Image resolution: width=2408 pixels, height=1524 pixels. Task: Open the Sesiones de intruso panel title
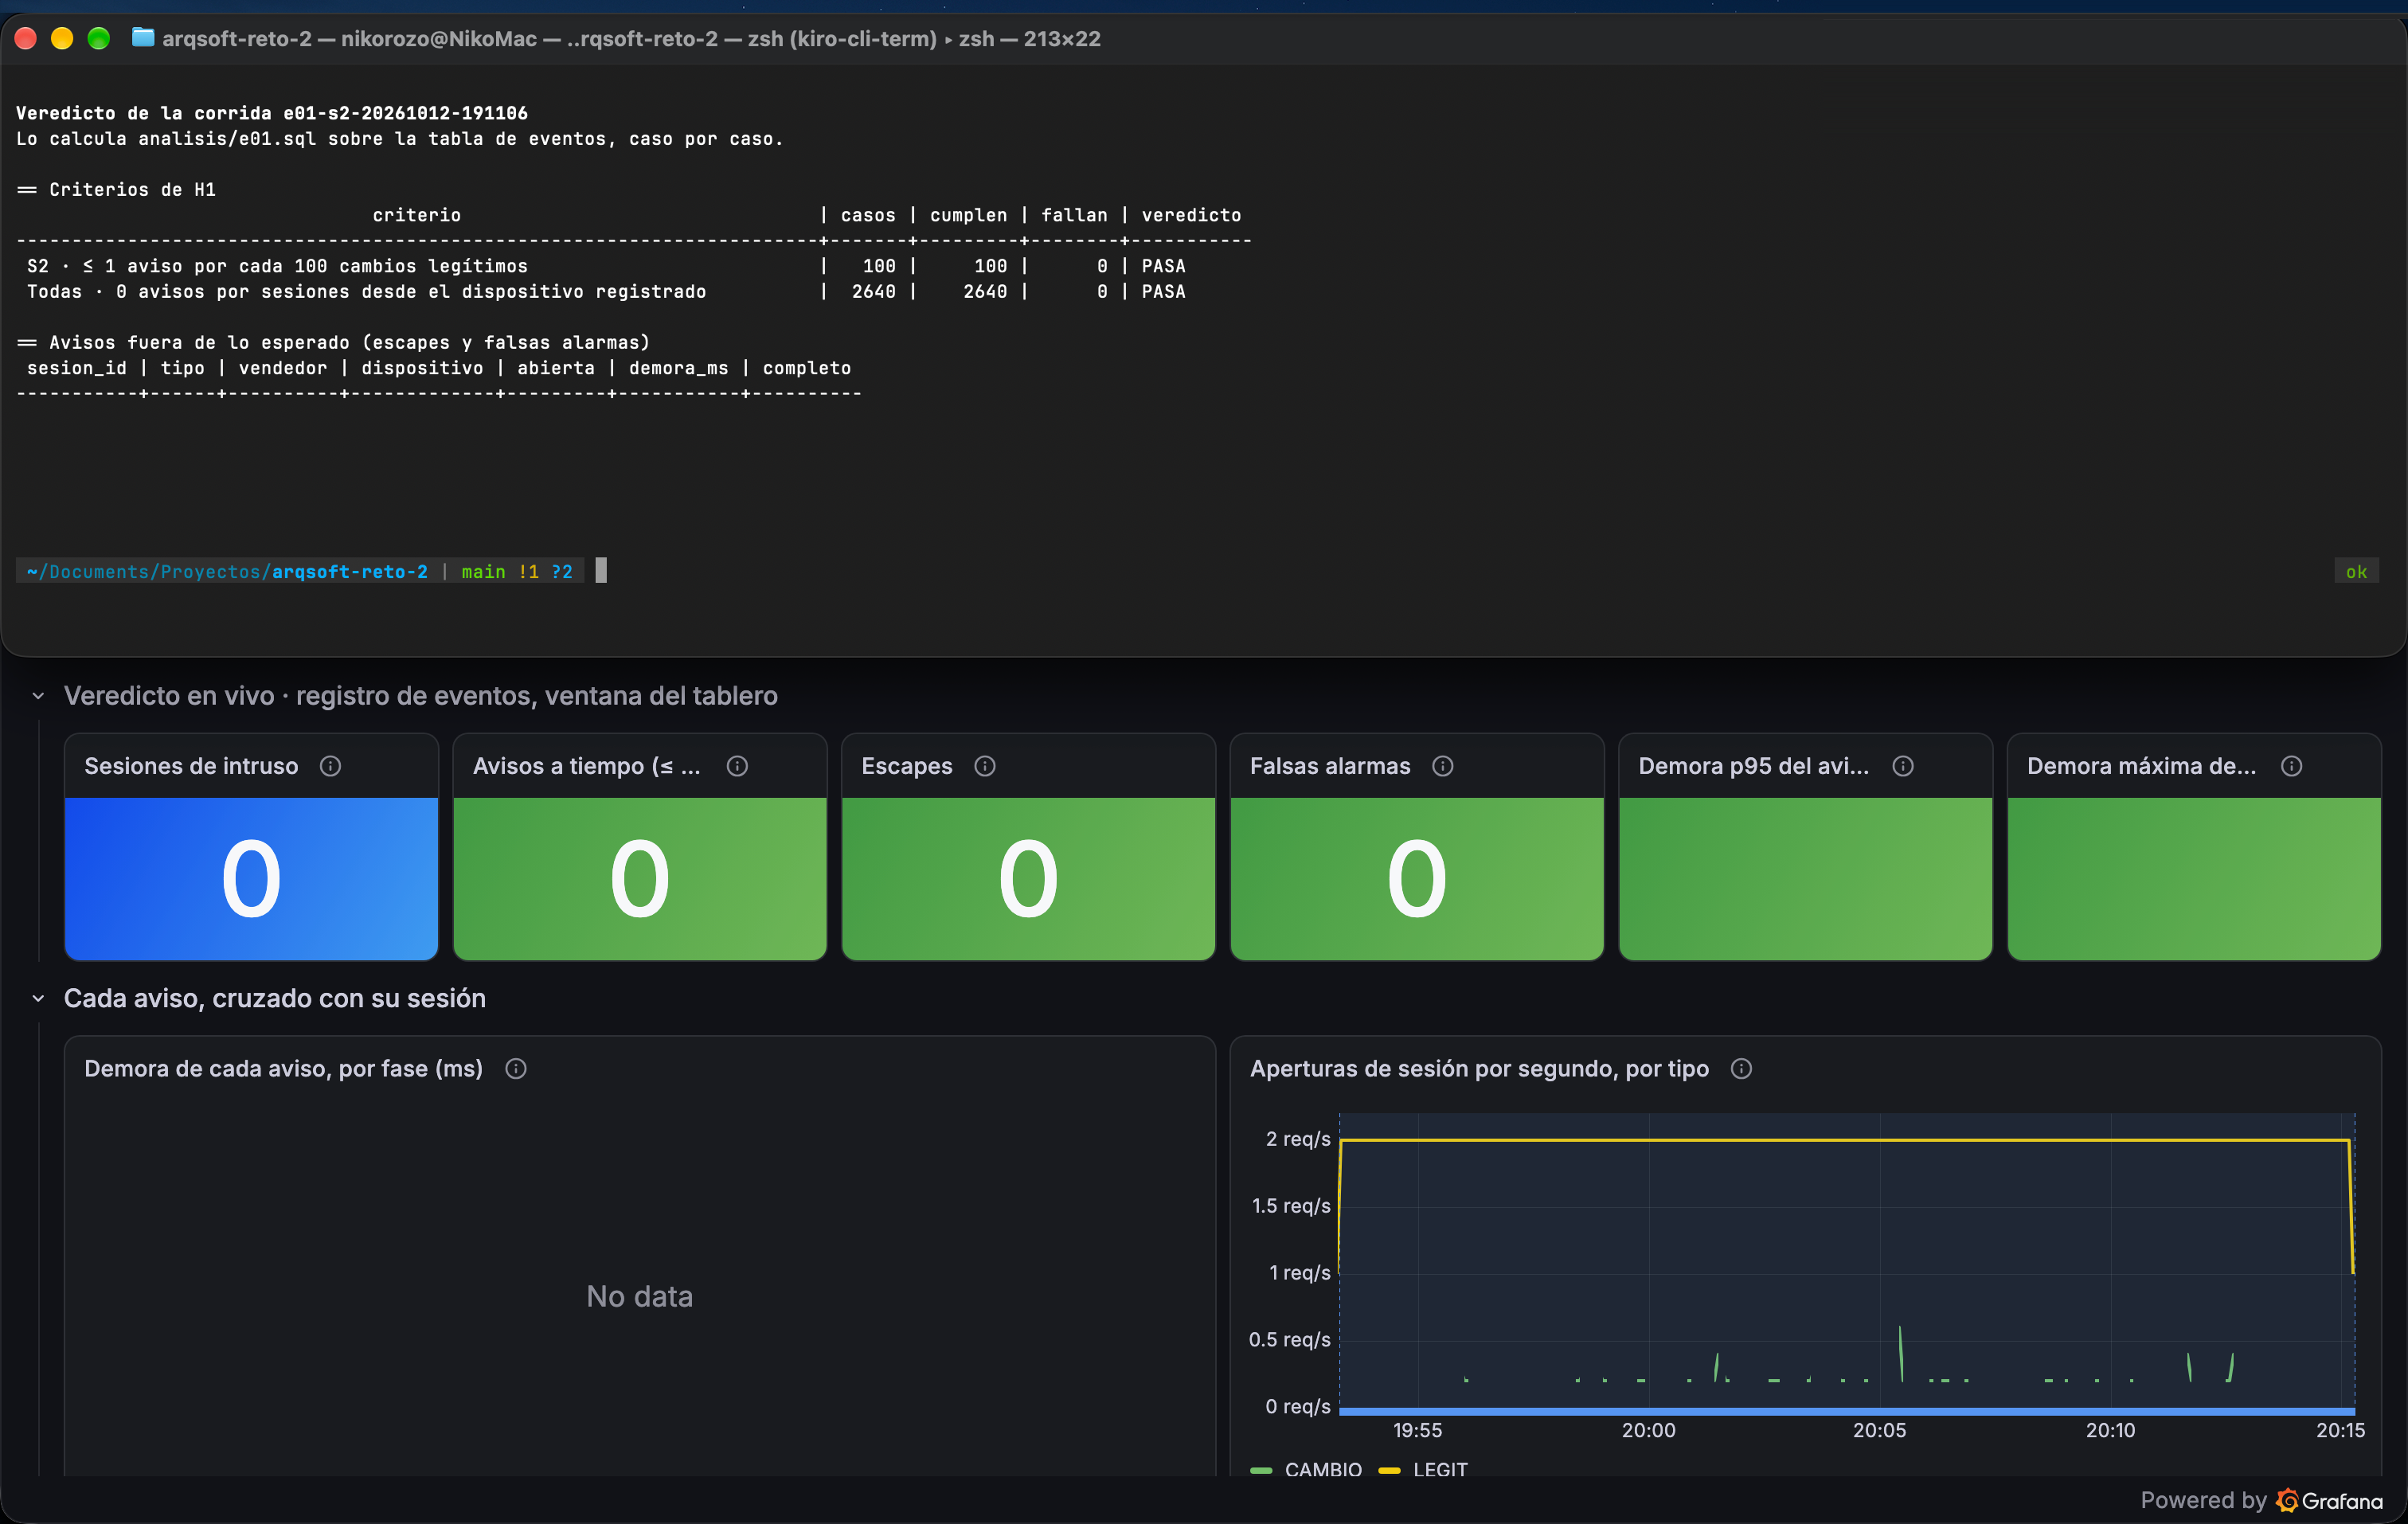(191, 766)
